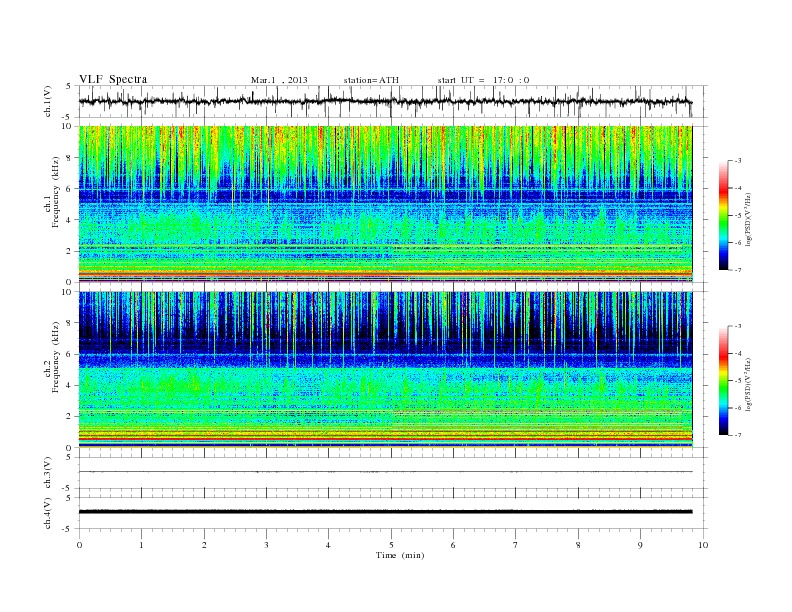Click the "ch.3(V)" axis label
Image resolution: width=792 pixels, height=612 pixels.
pos(48,473)
